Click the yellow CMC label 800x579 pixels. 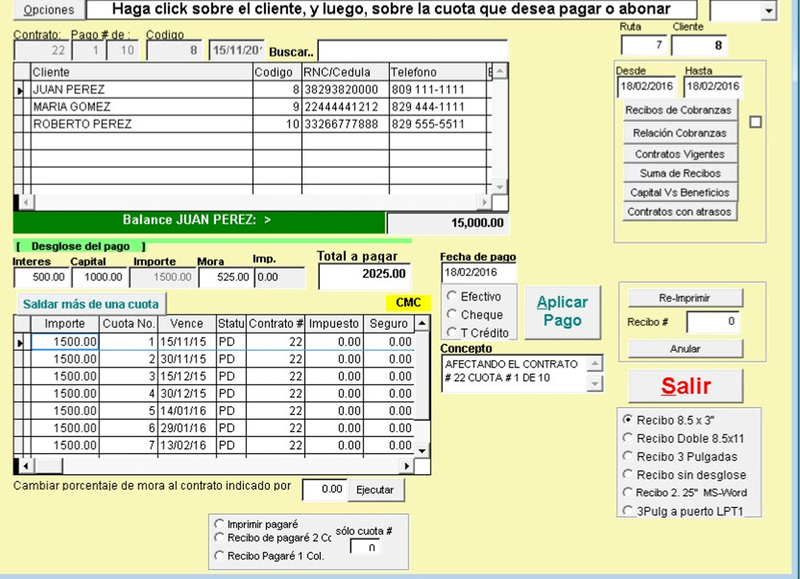[x=408, y=303]
